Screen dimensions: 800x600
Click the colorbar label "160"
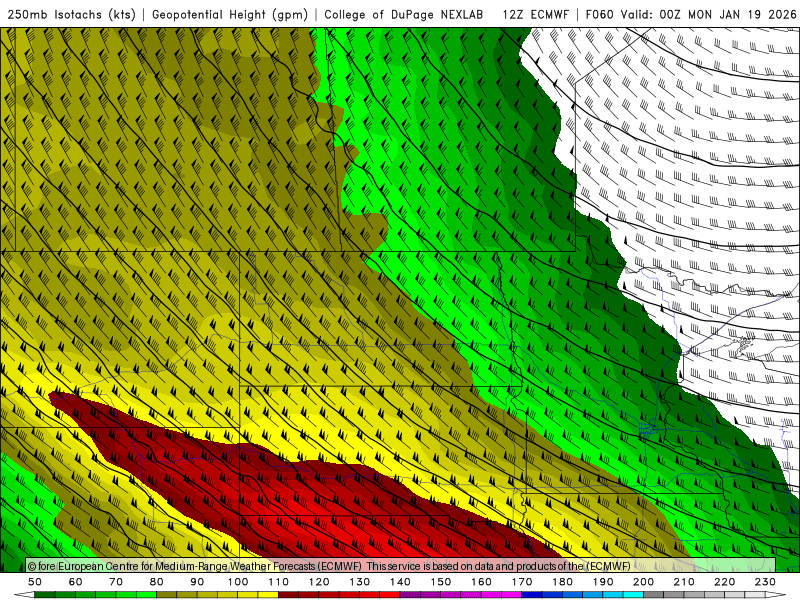[x=481, y=582]
